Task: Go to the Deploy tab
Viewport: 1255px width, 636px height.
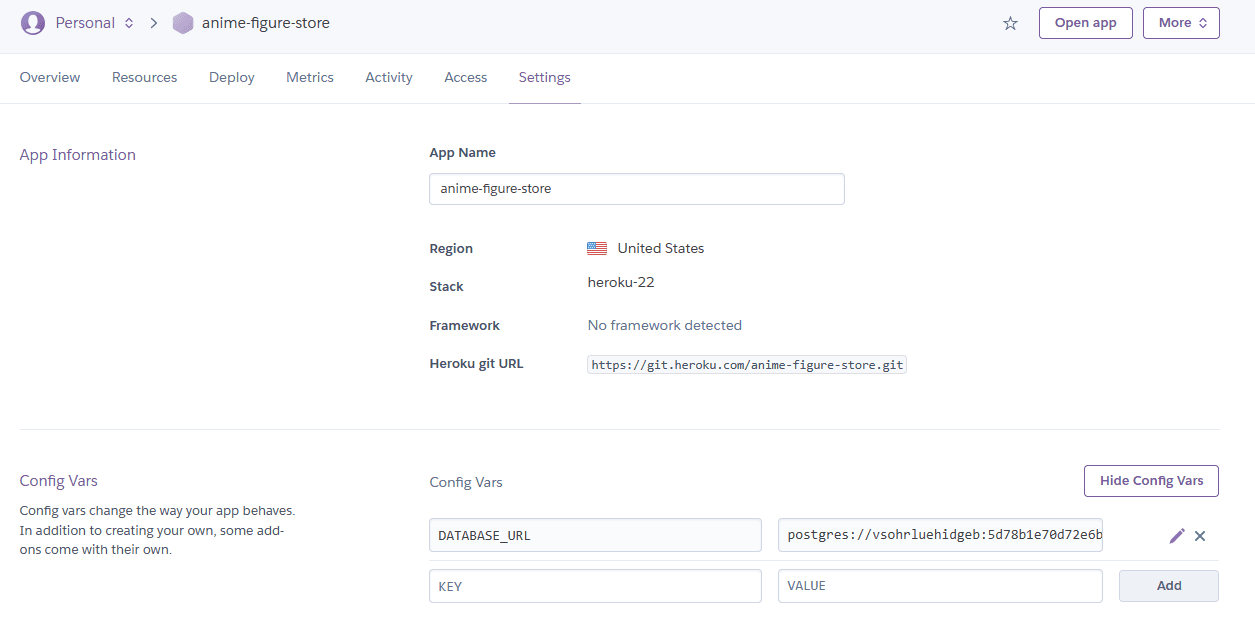Action: [x=232, y=77]
